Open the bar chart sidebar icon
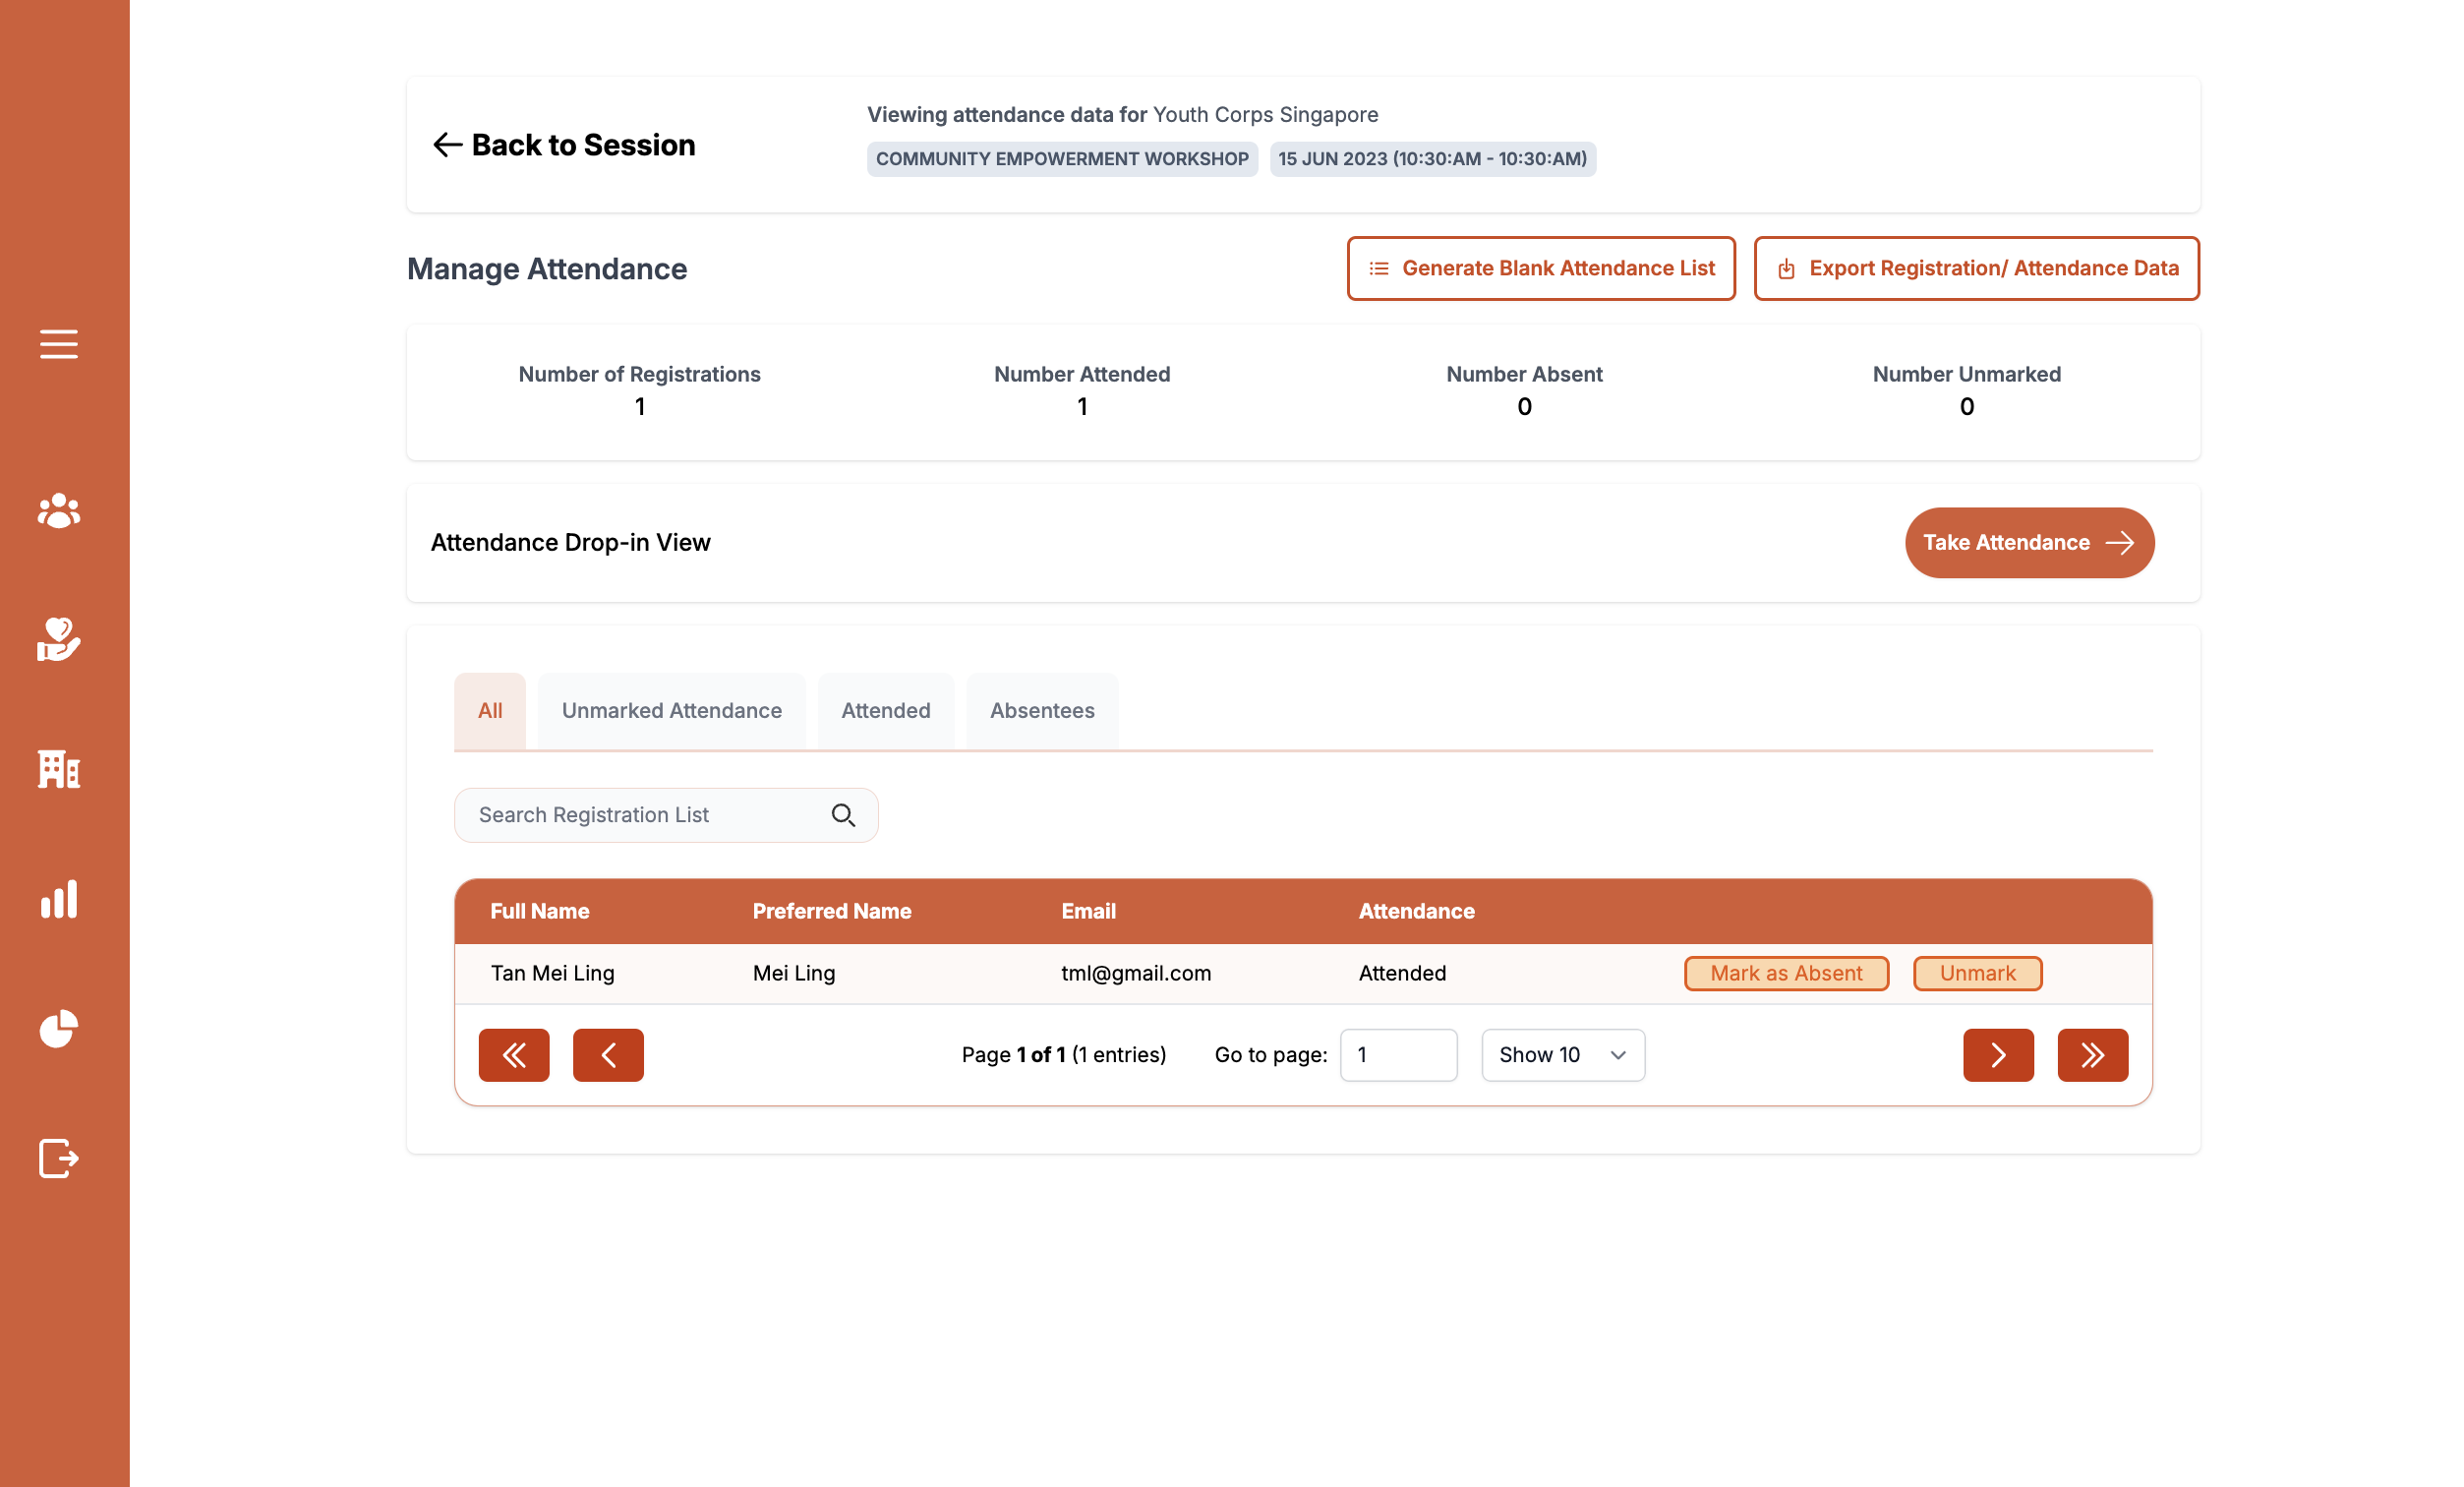Image resolution: width=2464 pixels, height=1487 pixels. [x=59, y=899]
